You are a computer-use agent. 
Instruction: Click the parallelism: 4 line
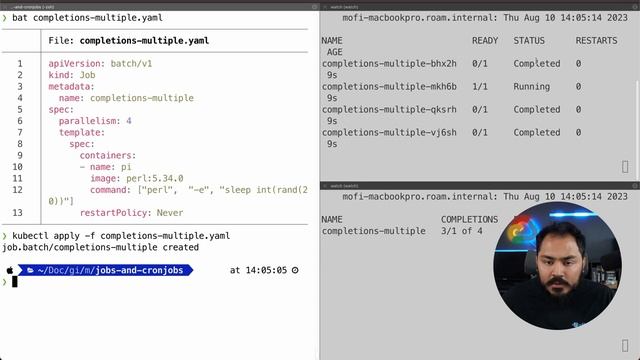[95, 121]
